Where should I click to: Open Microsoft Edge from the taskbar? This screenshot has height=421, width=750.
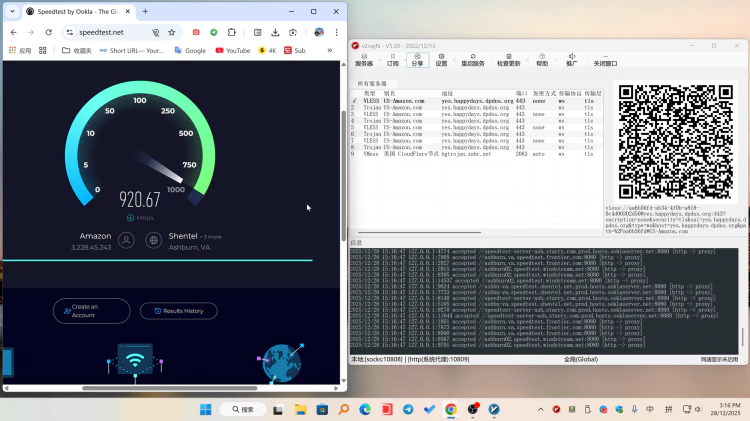point(365,410)
